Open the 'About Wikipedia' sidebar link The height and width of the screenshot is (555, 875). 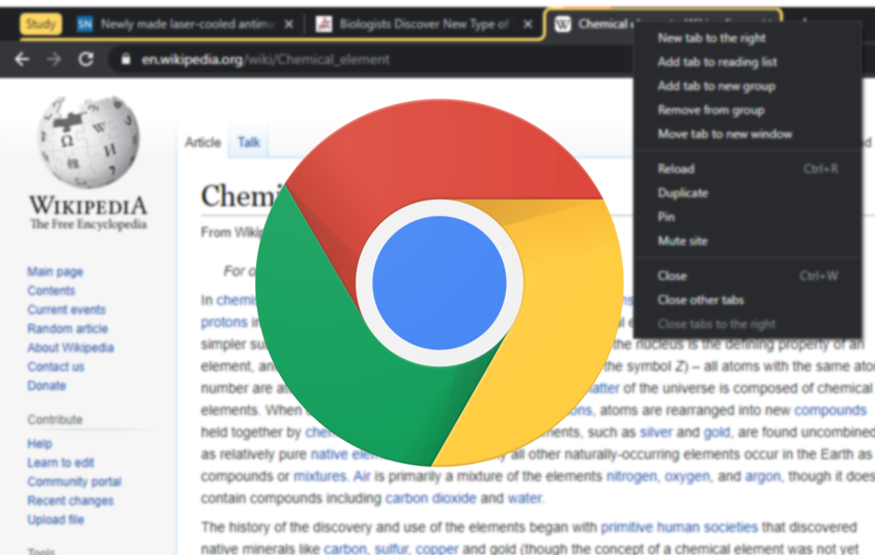point(70,348)
